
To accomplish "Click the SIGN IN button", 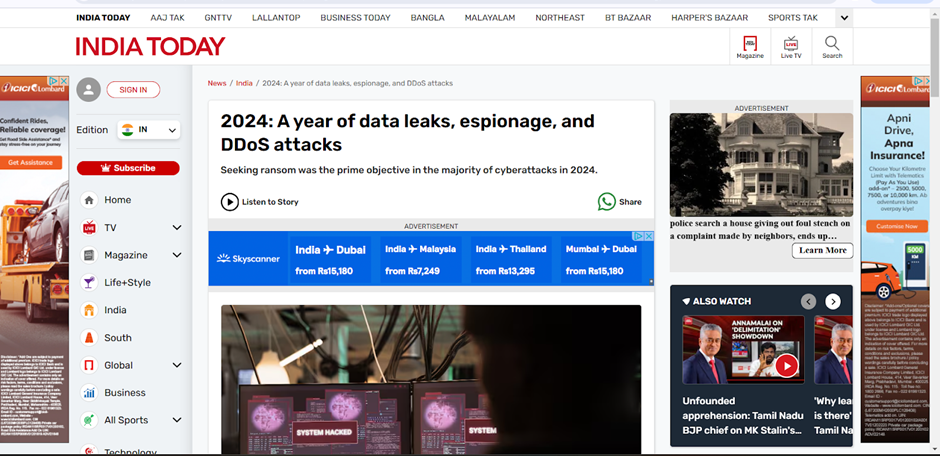I will 133,90.
